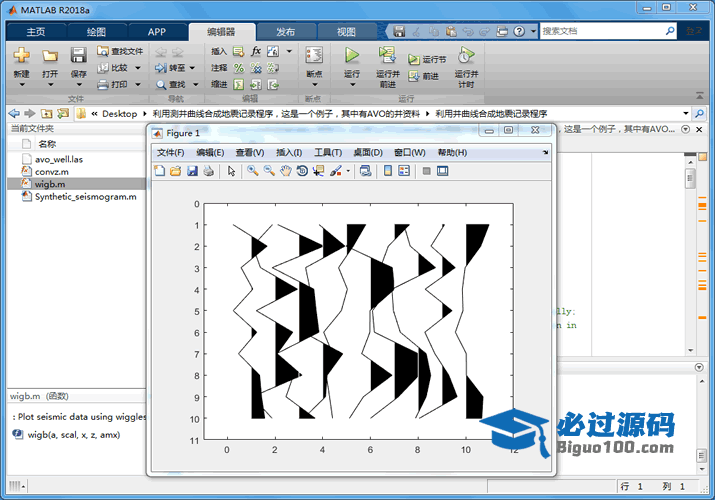The width and height of the screenshot is (715, 500).
Task: Open Brush color dropdown arrow
Action: [x=348, y=171]
